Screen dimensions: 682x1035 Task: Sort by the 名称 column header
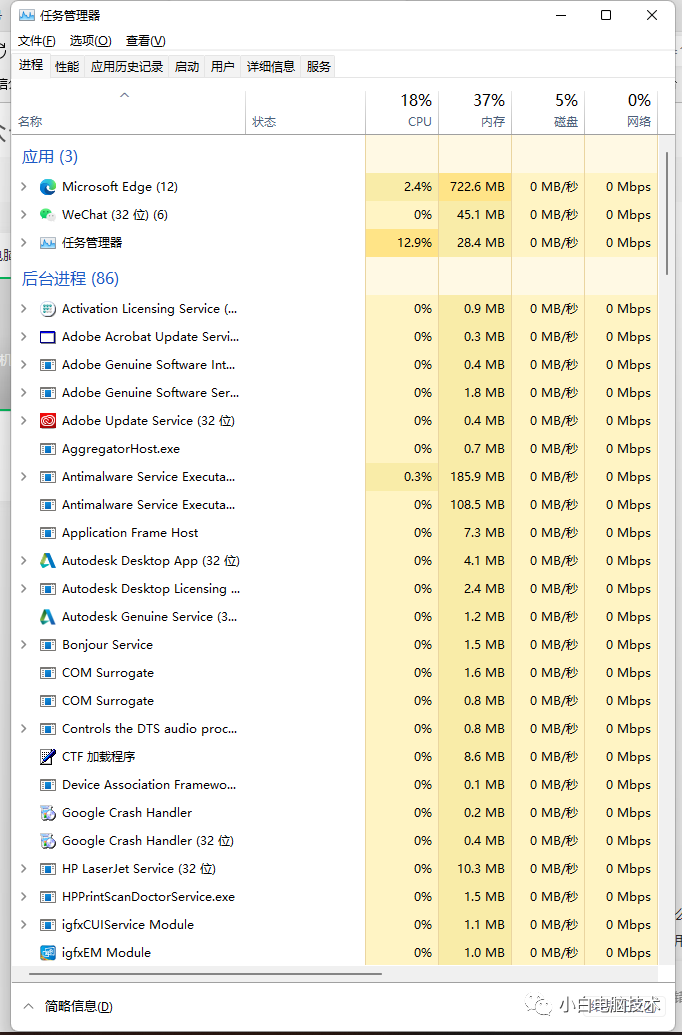point(129,111)
